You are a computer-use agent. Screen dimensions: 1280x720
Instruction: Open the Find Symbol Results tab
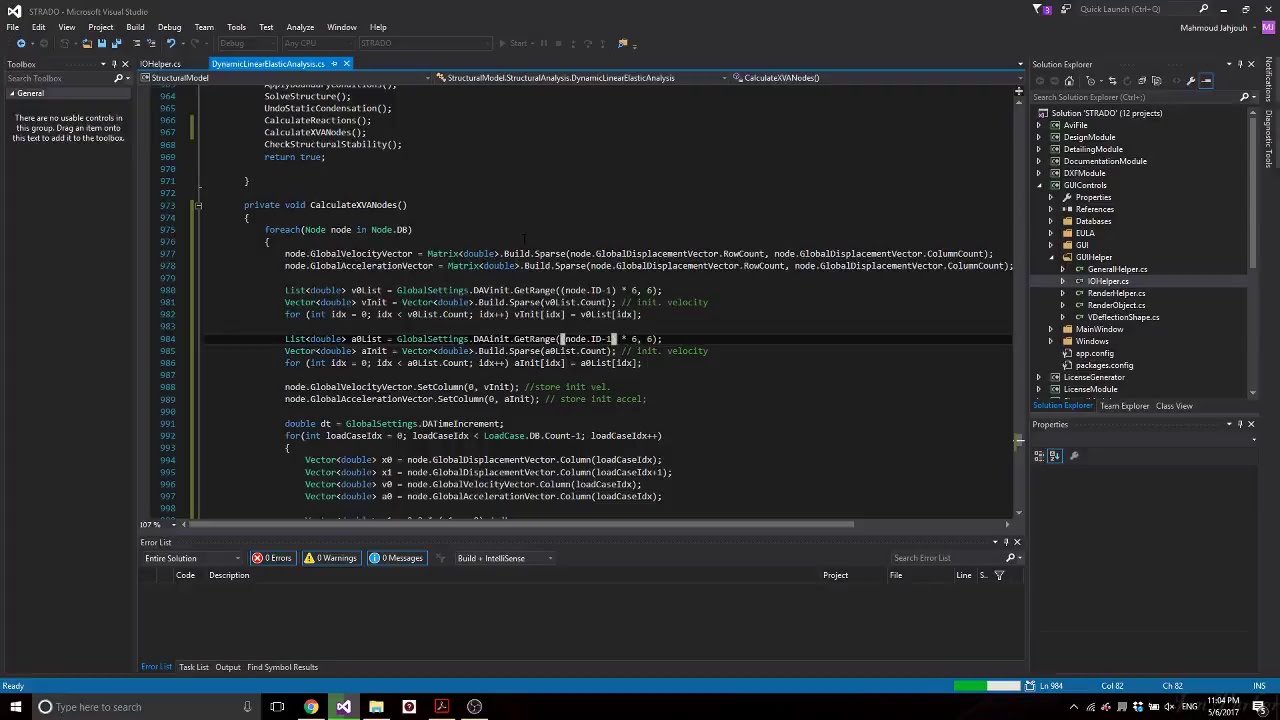click(282, 667)
